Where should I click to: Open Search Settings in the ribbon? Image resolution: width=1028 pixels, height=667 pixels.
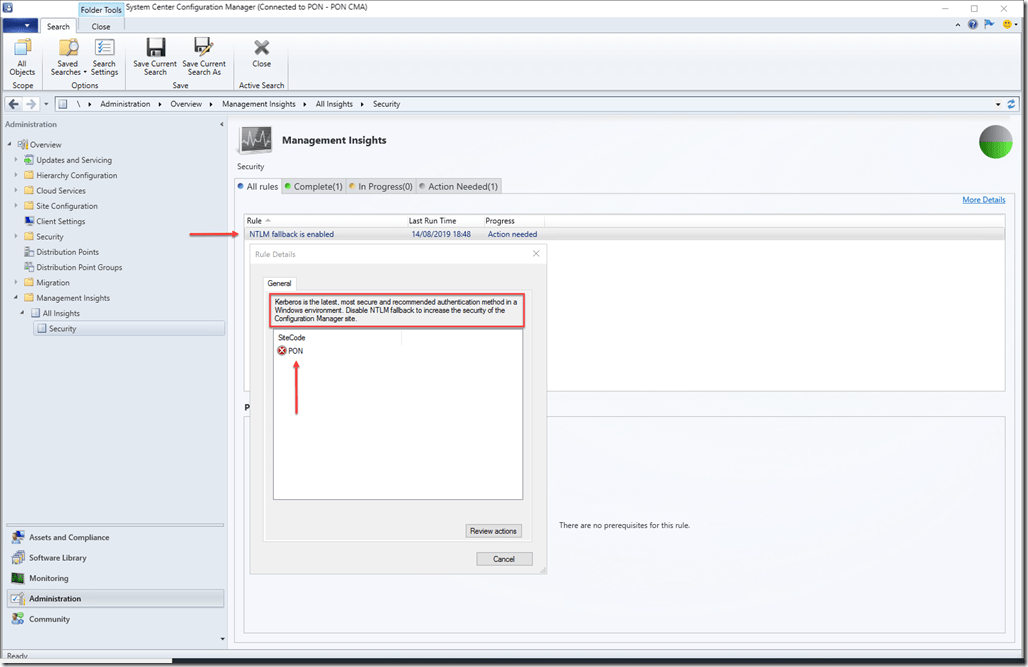(104, 56)
